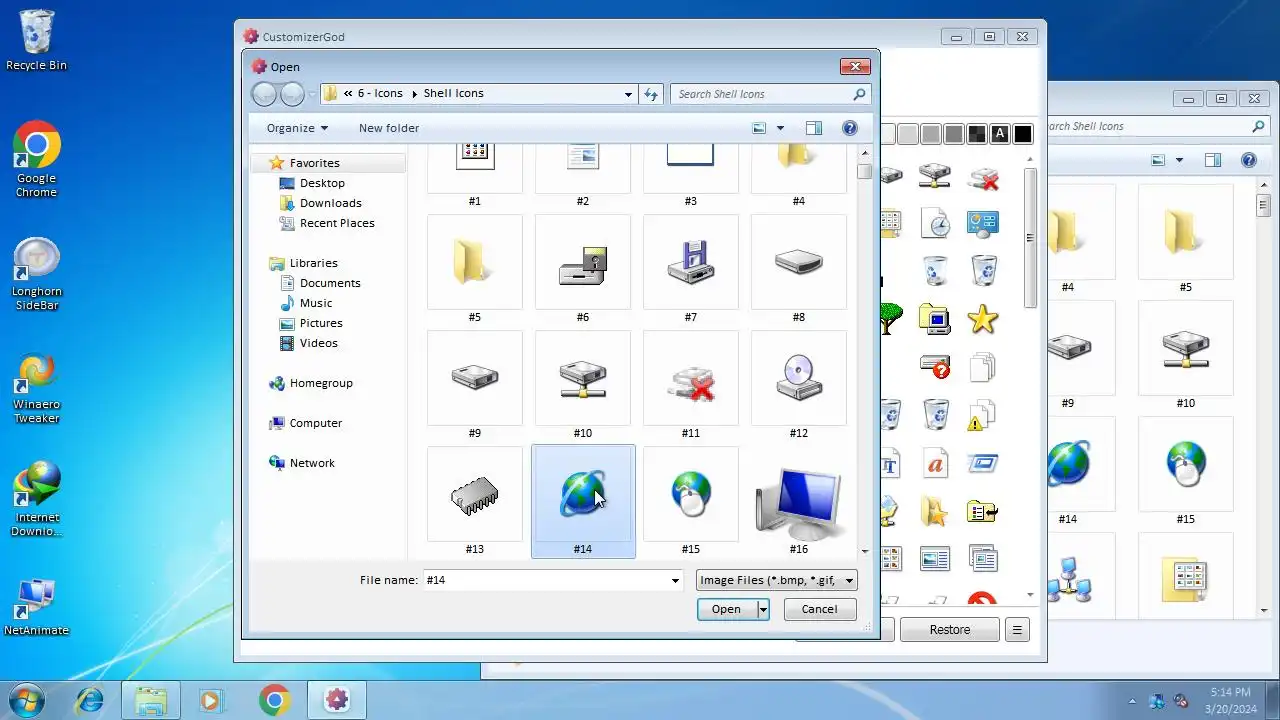
Task: Choose the #16 computer monitor icon file
Action: (x=799, y=501)
